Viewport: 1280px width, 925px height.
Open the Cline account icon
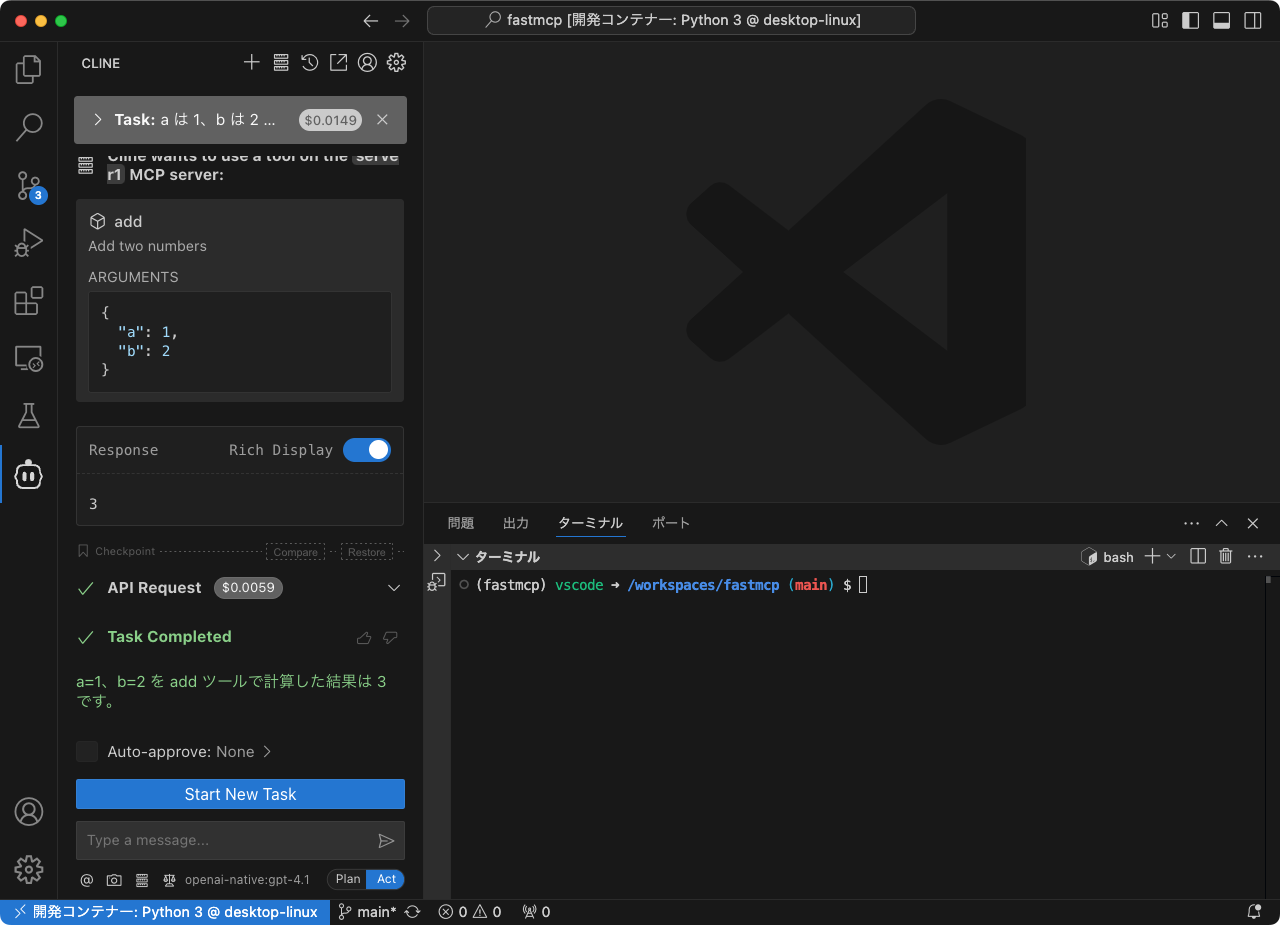pyautogui.click(x=367, y=62)
